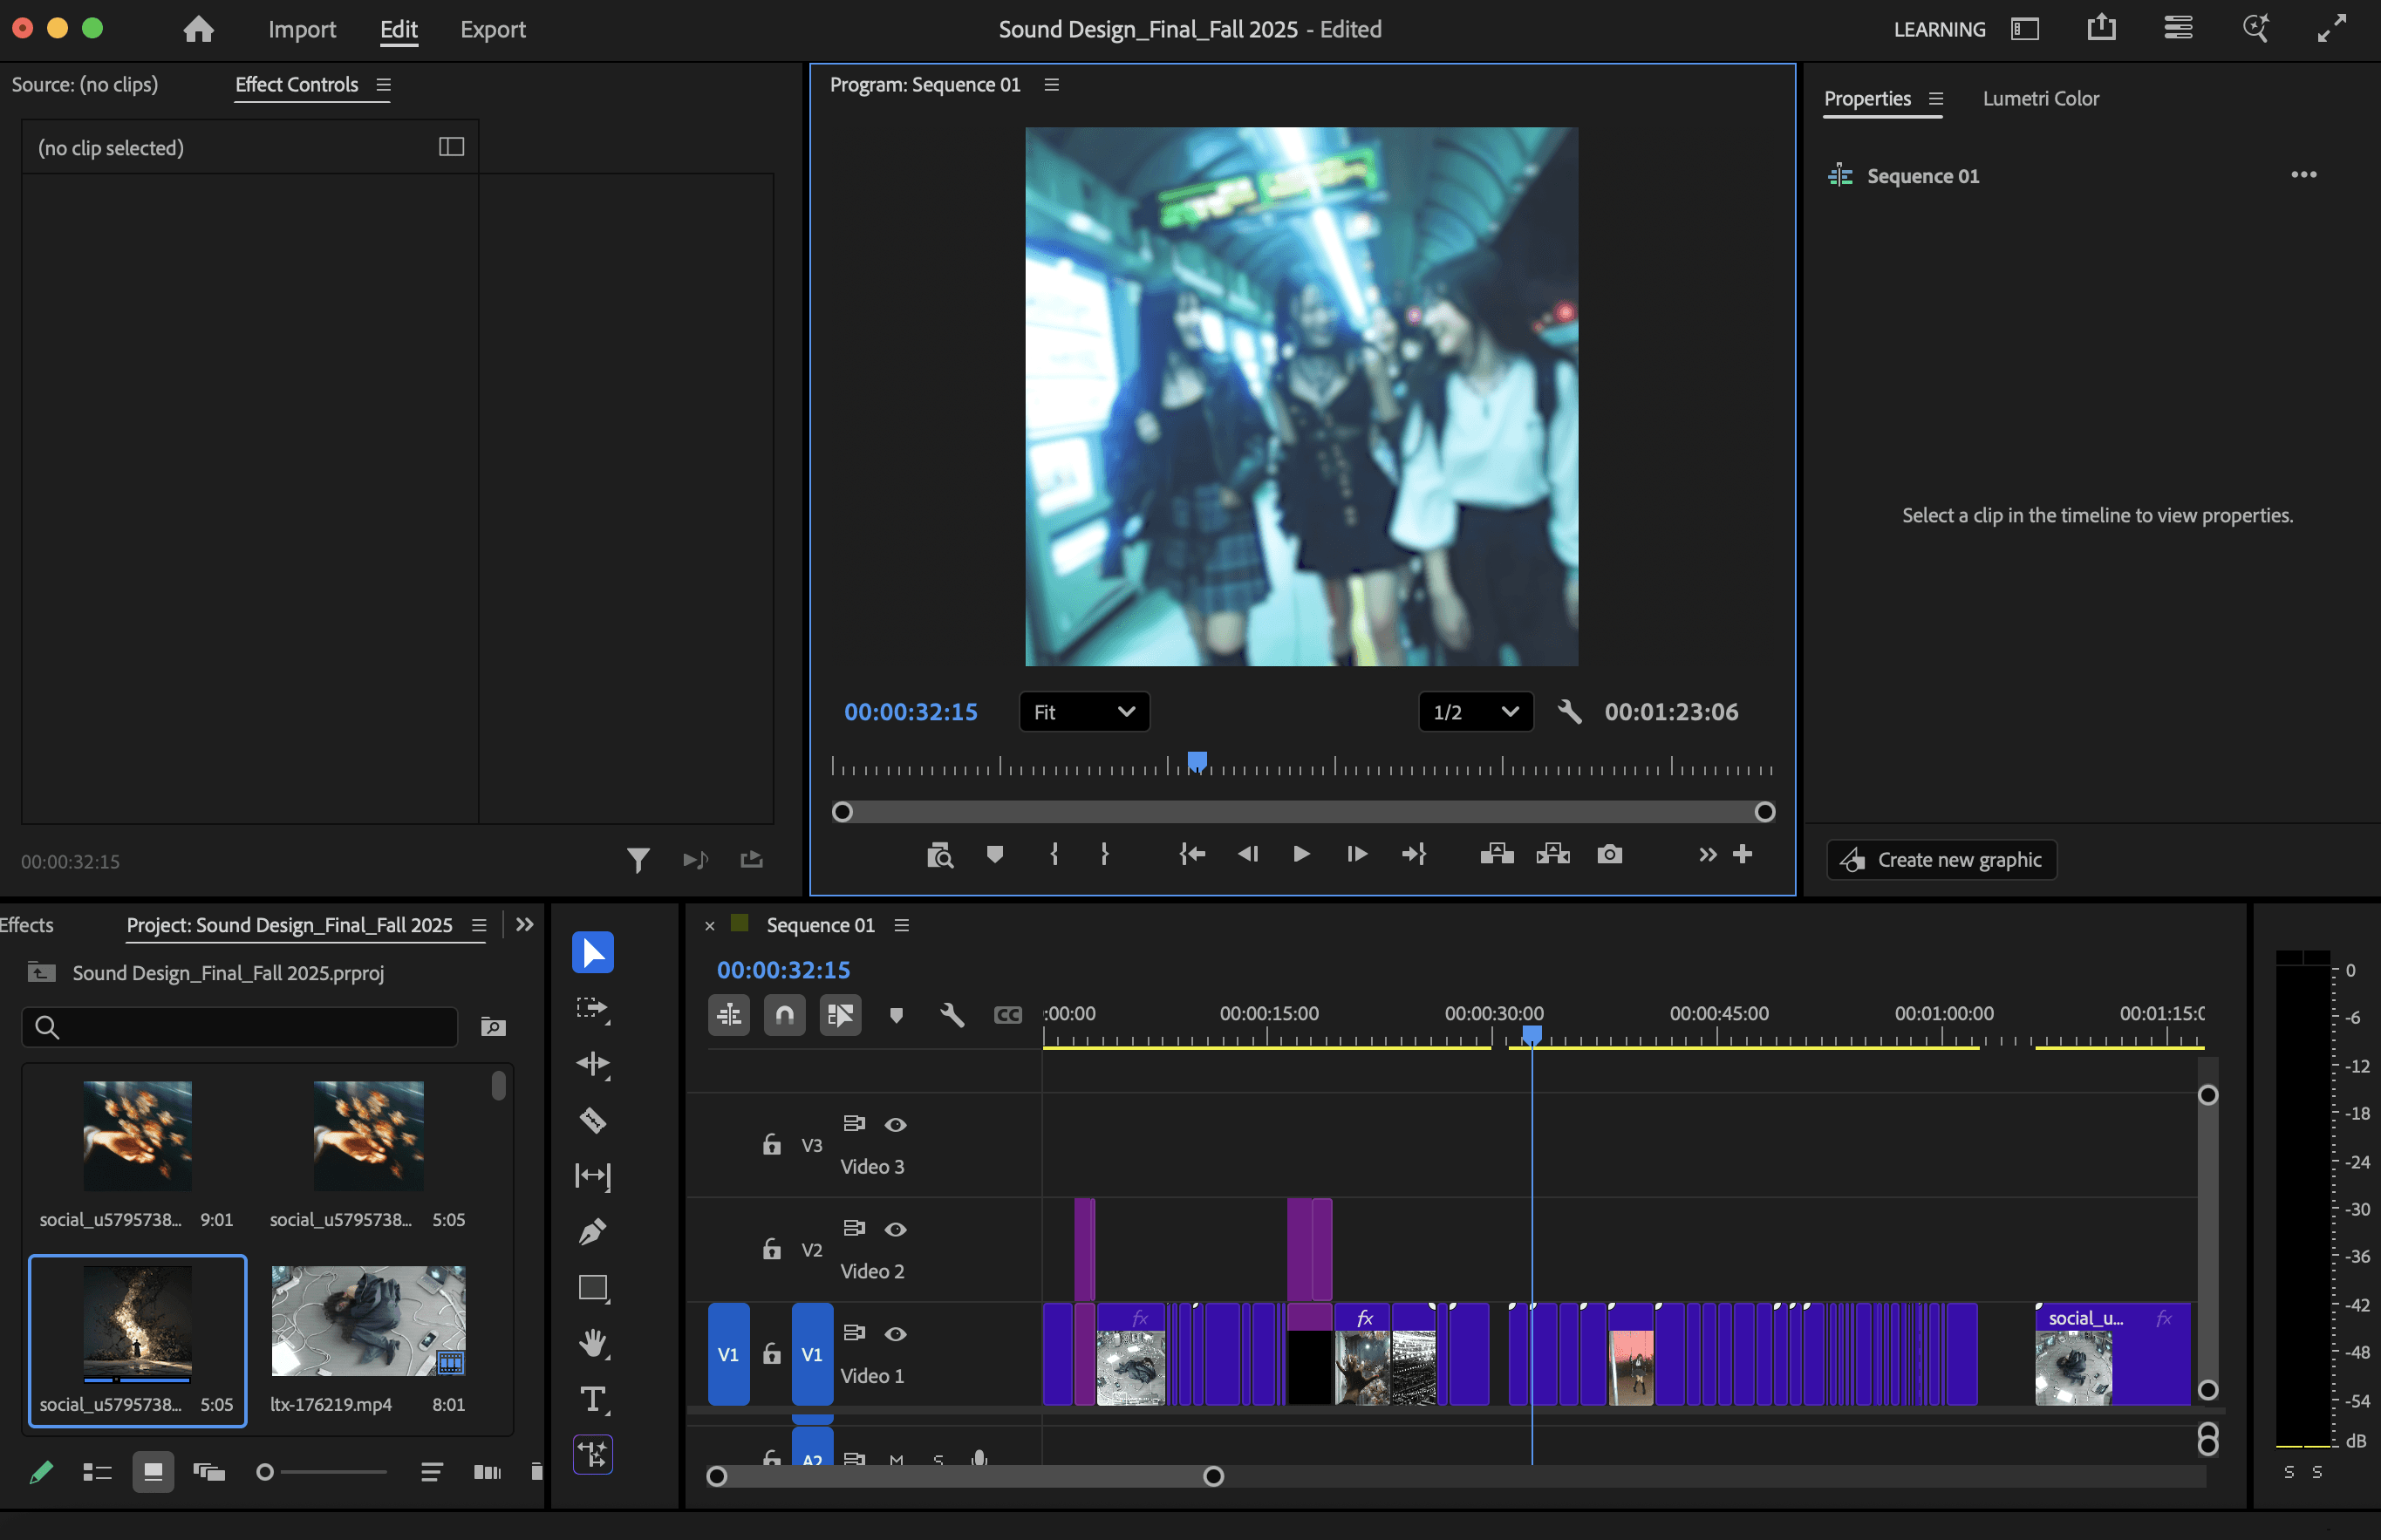Screen dimensions: 2381x1540
Task: Expand the hidden panel tabs next to Project
Action: pos(524,925)
